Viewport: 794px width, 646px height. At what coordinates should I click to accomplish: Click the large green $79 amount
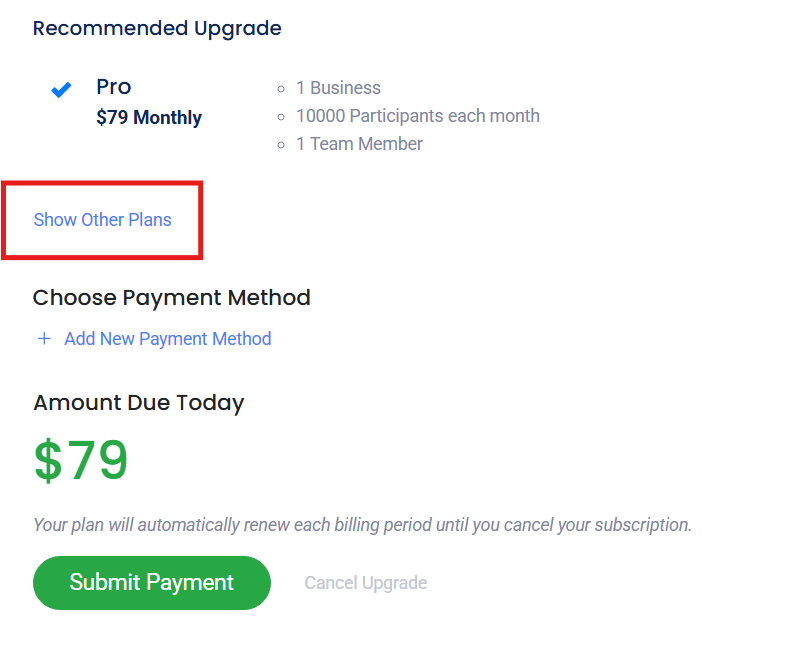[x=81, y=461]
